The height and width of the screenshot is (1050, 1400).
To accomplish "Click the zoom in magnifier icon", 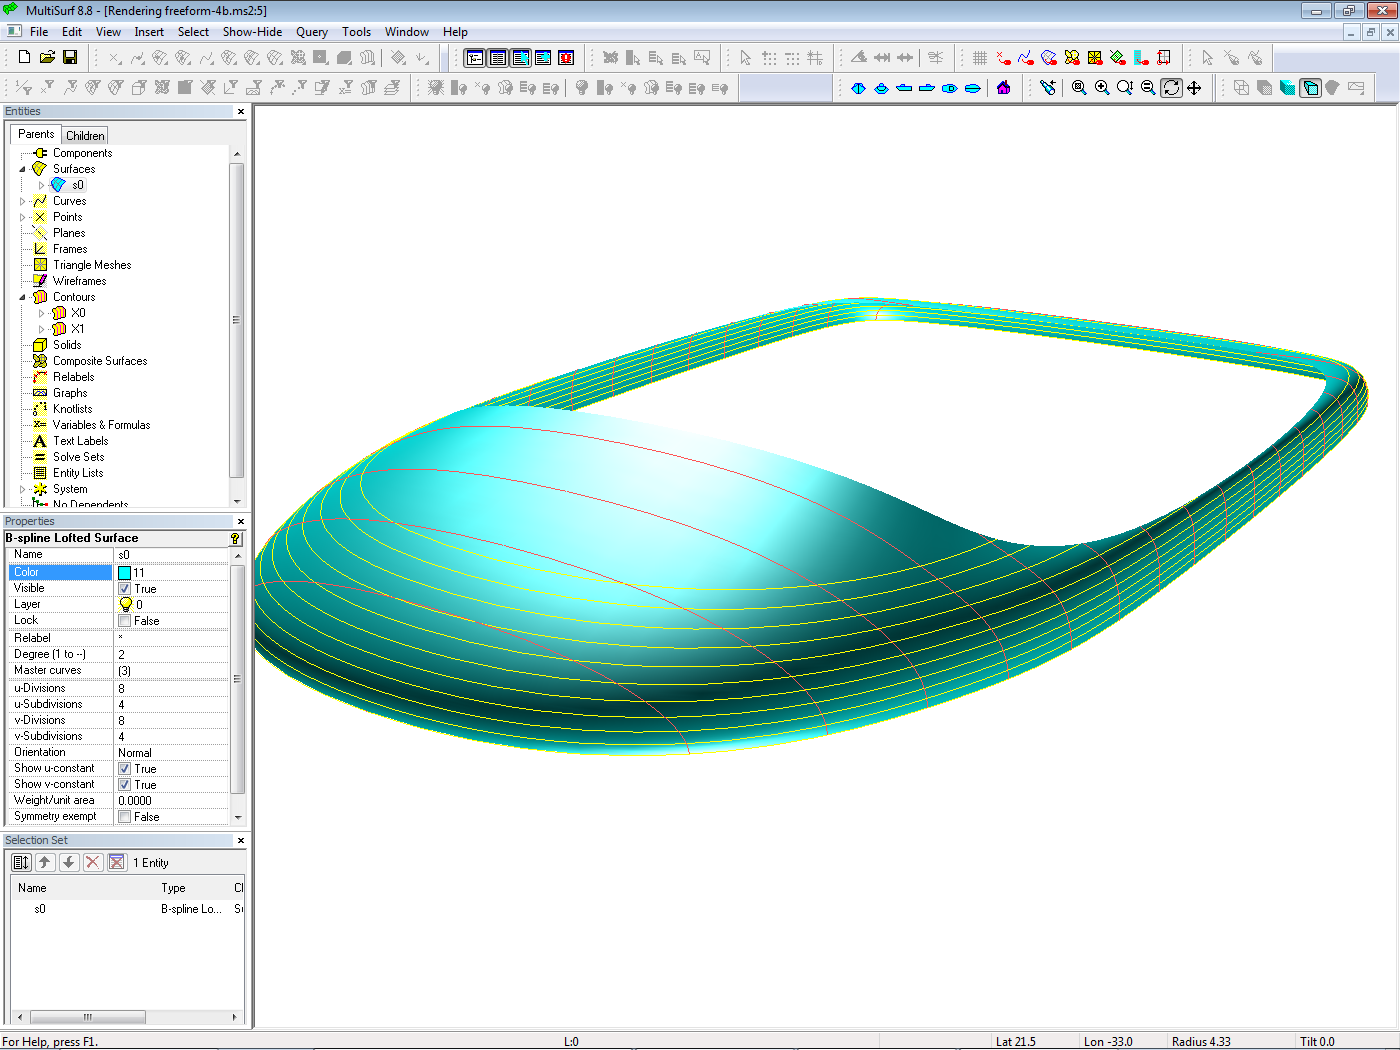I will (x=1102, y=88).
